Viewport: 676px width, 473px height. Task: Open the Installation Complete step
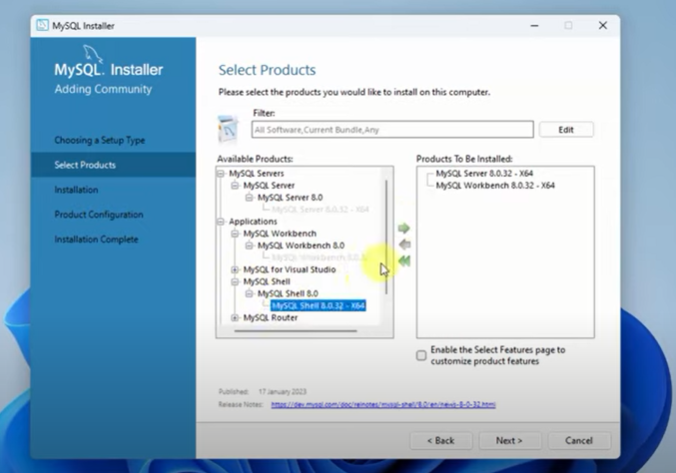pyautogui.click(x=96, y=239)
